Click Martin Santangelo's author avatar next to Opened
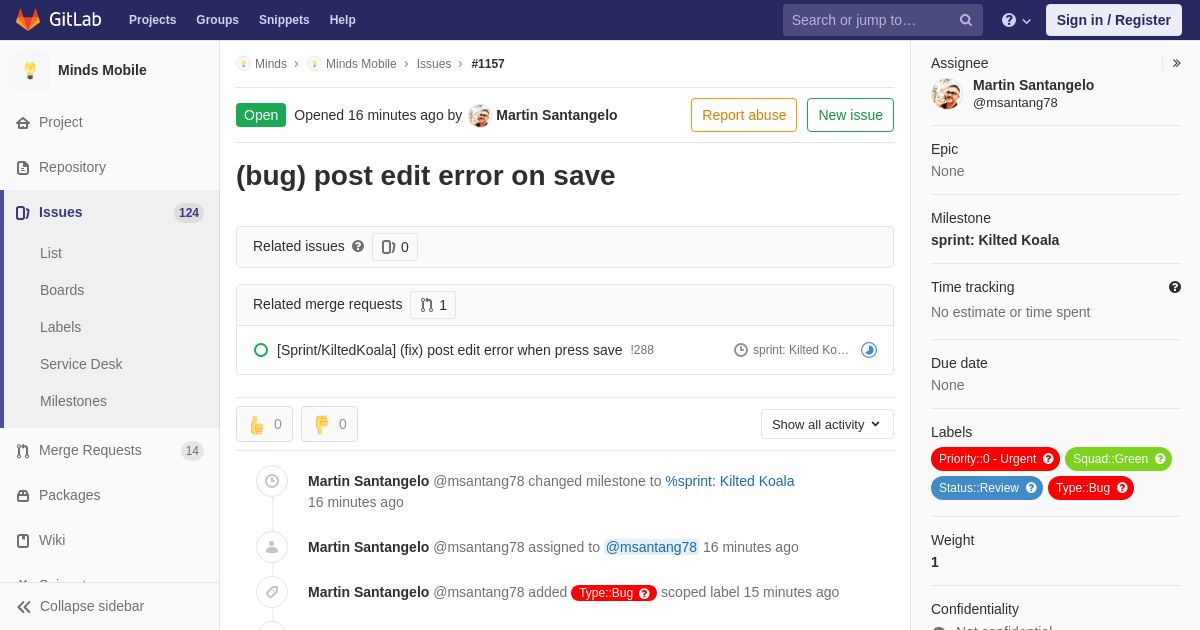The width and height of the screenshot is (1200, 630). pyautogui.click(x=480, y=115)
